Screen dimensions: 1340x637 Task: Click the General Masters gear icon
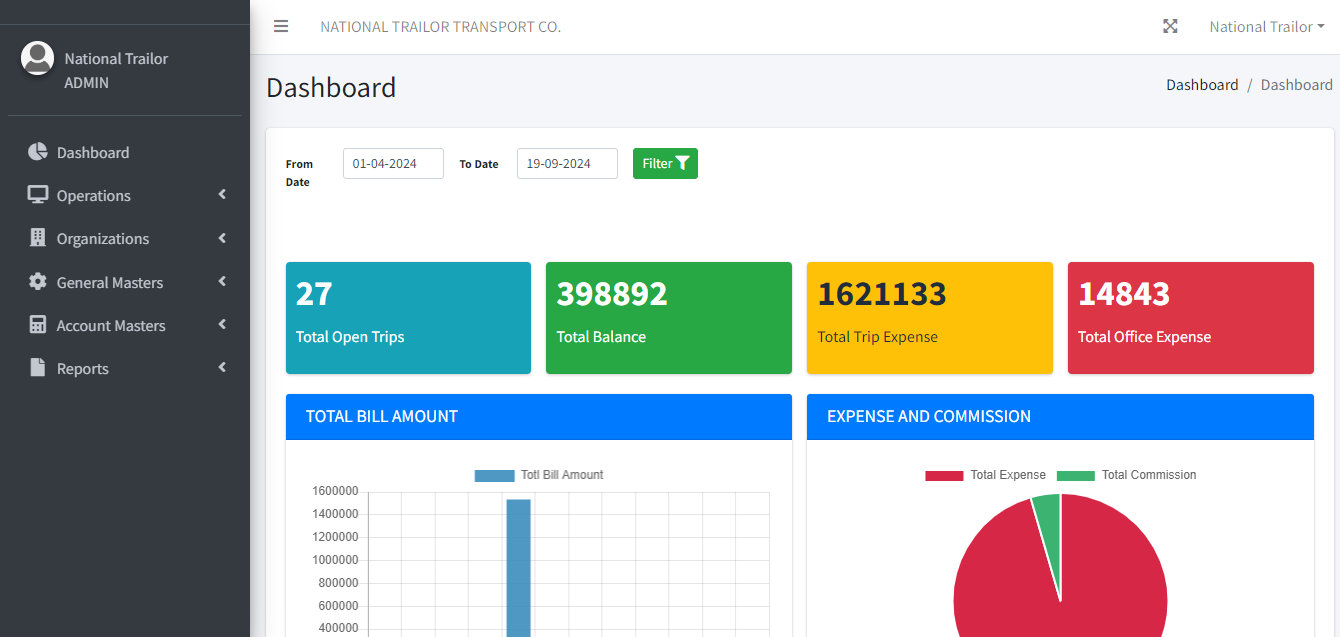click(38, 282)
